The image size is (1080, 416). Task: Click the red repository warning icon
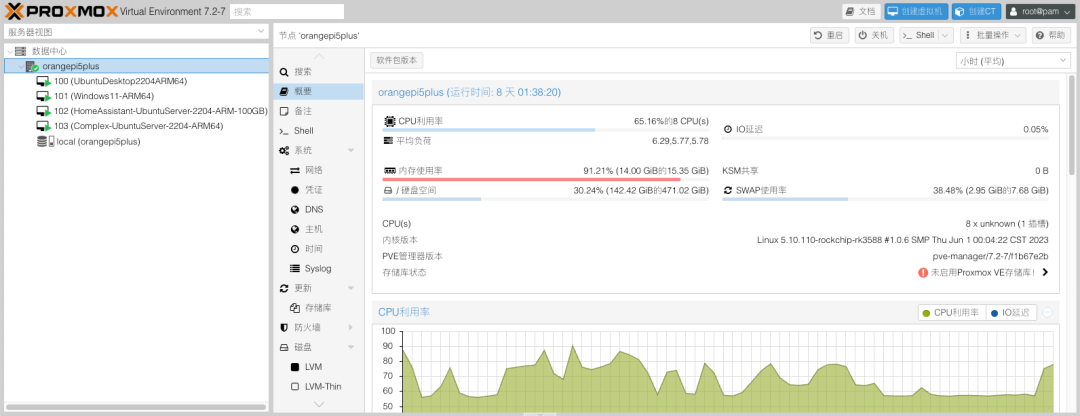[x=923, y=273]
